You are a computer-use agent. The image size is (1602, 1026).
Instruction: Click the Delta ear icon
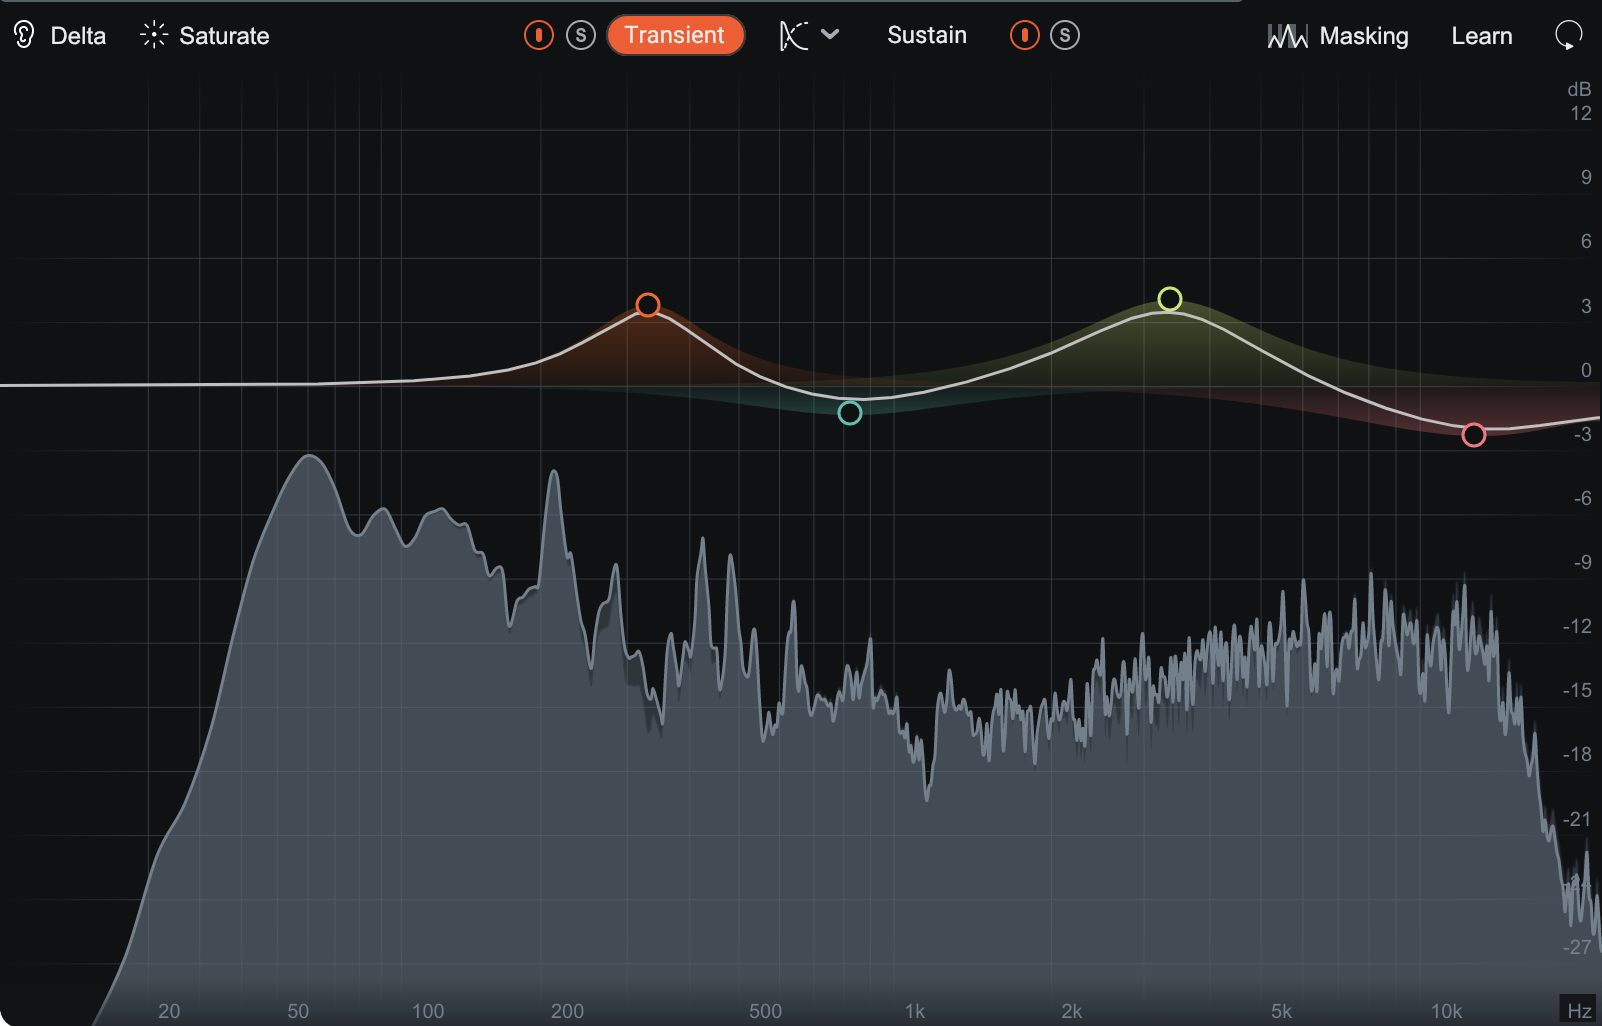pos(24,36)
